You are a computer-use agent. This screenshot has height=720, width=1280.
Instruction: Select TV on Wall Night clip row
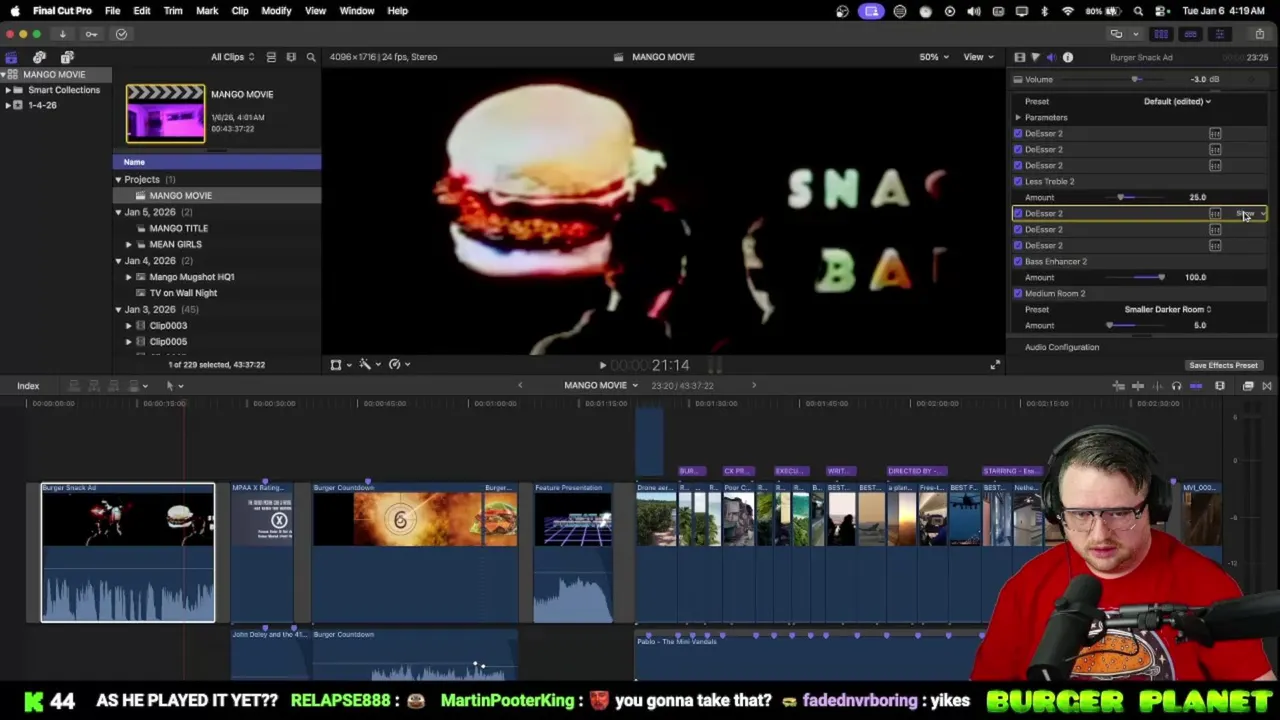[x=216, y=293]
